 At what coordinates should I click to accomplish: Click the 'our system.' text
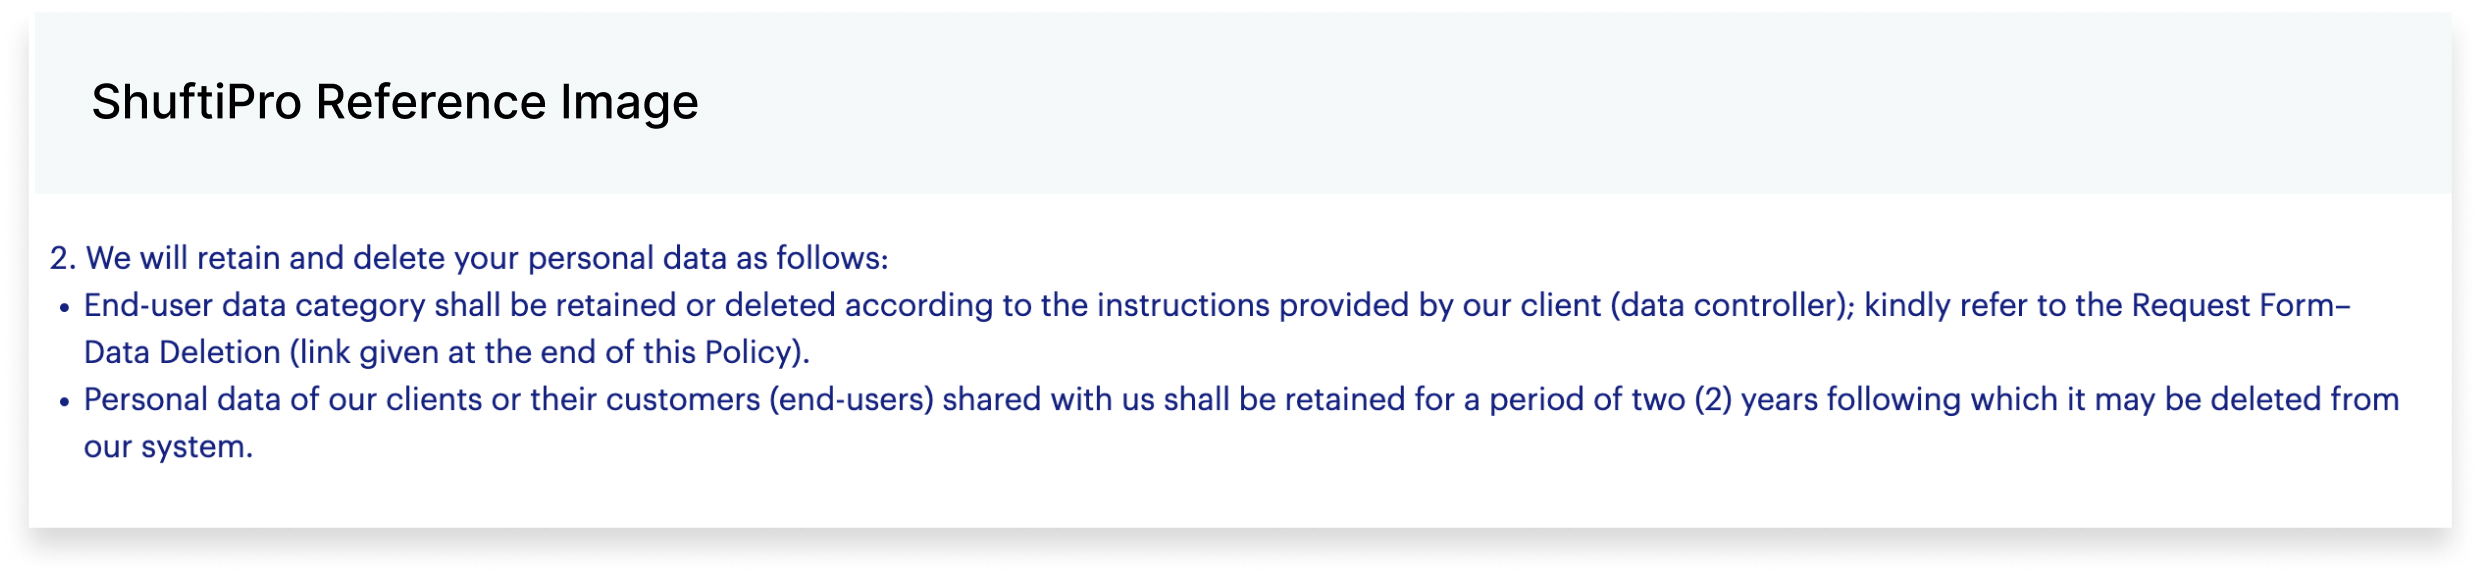(x=168, y=447)
